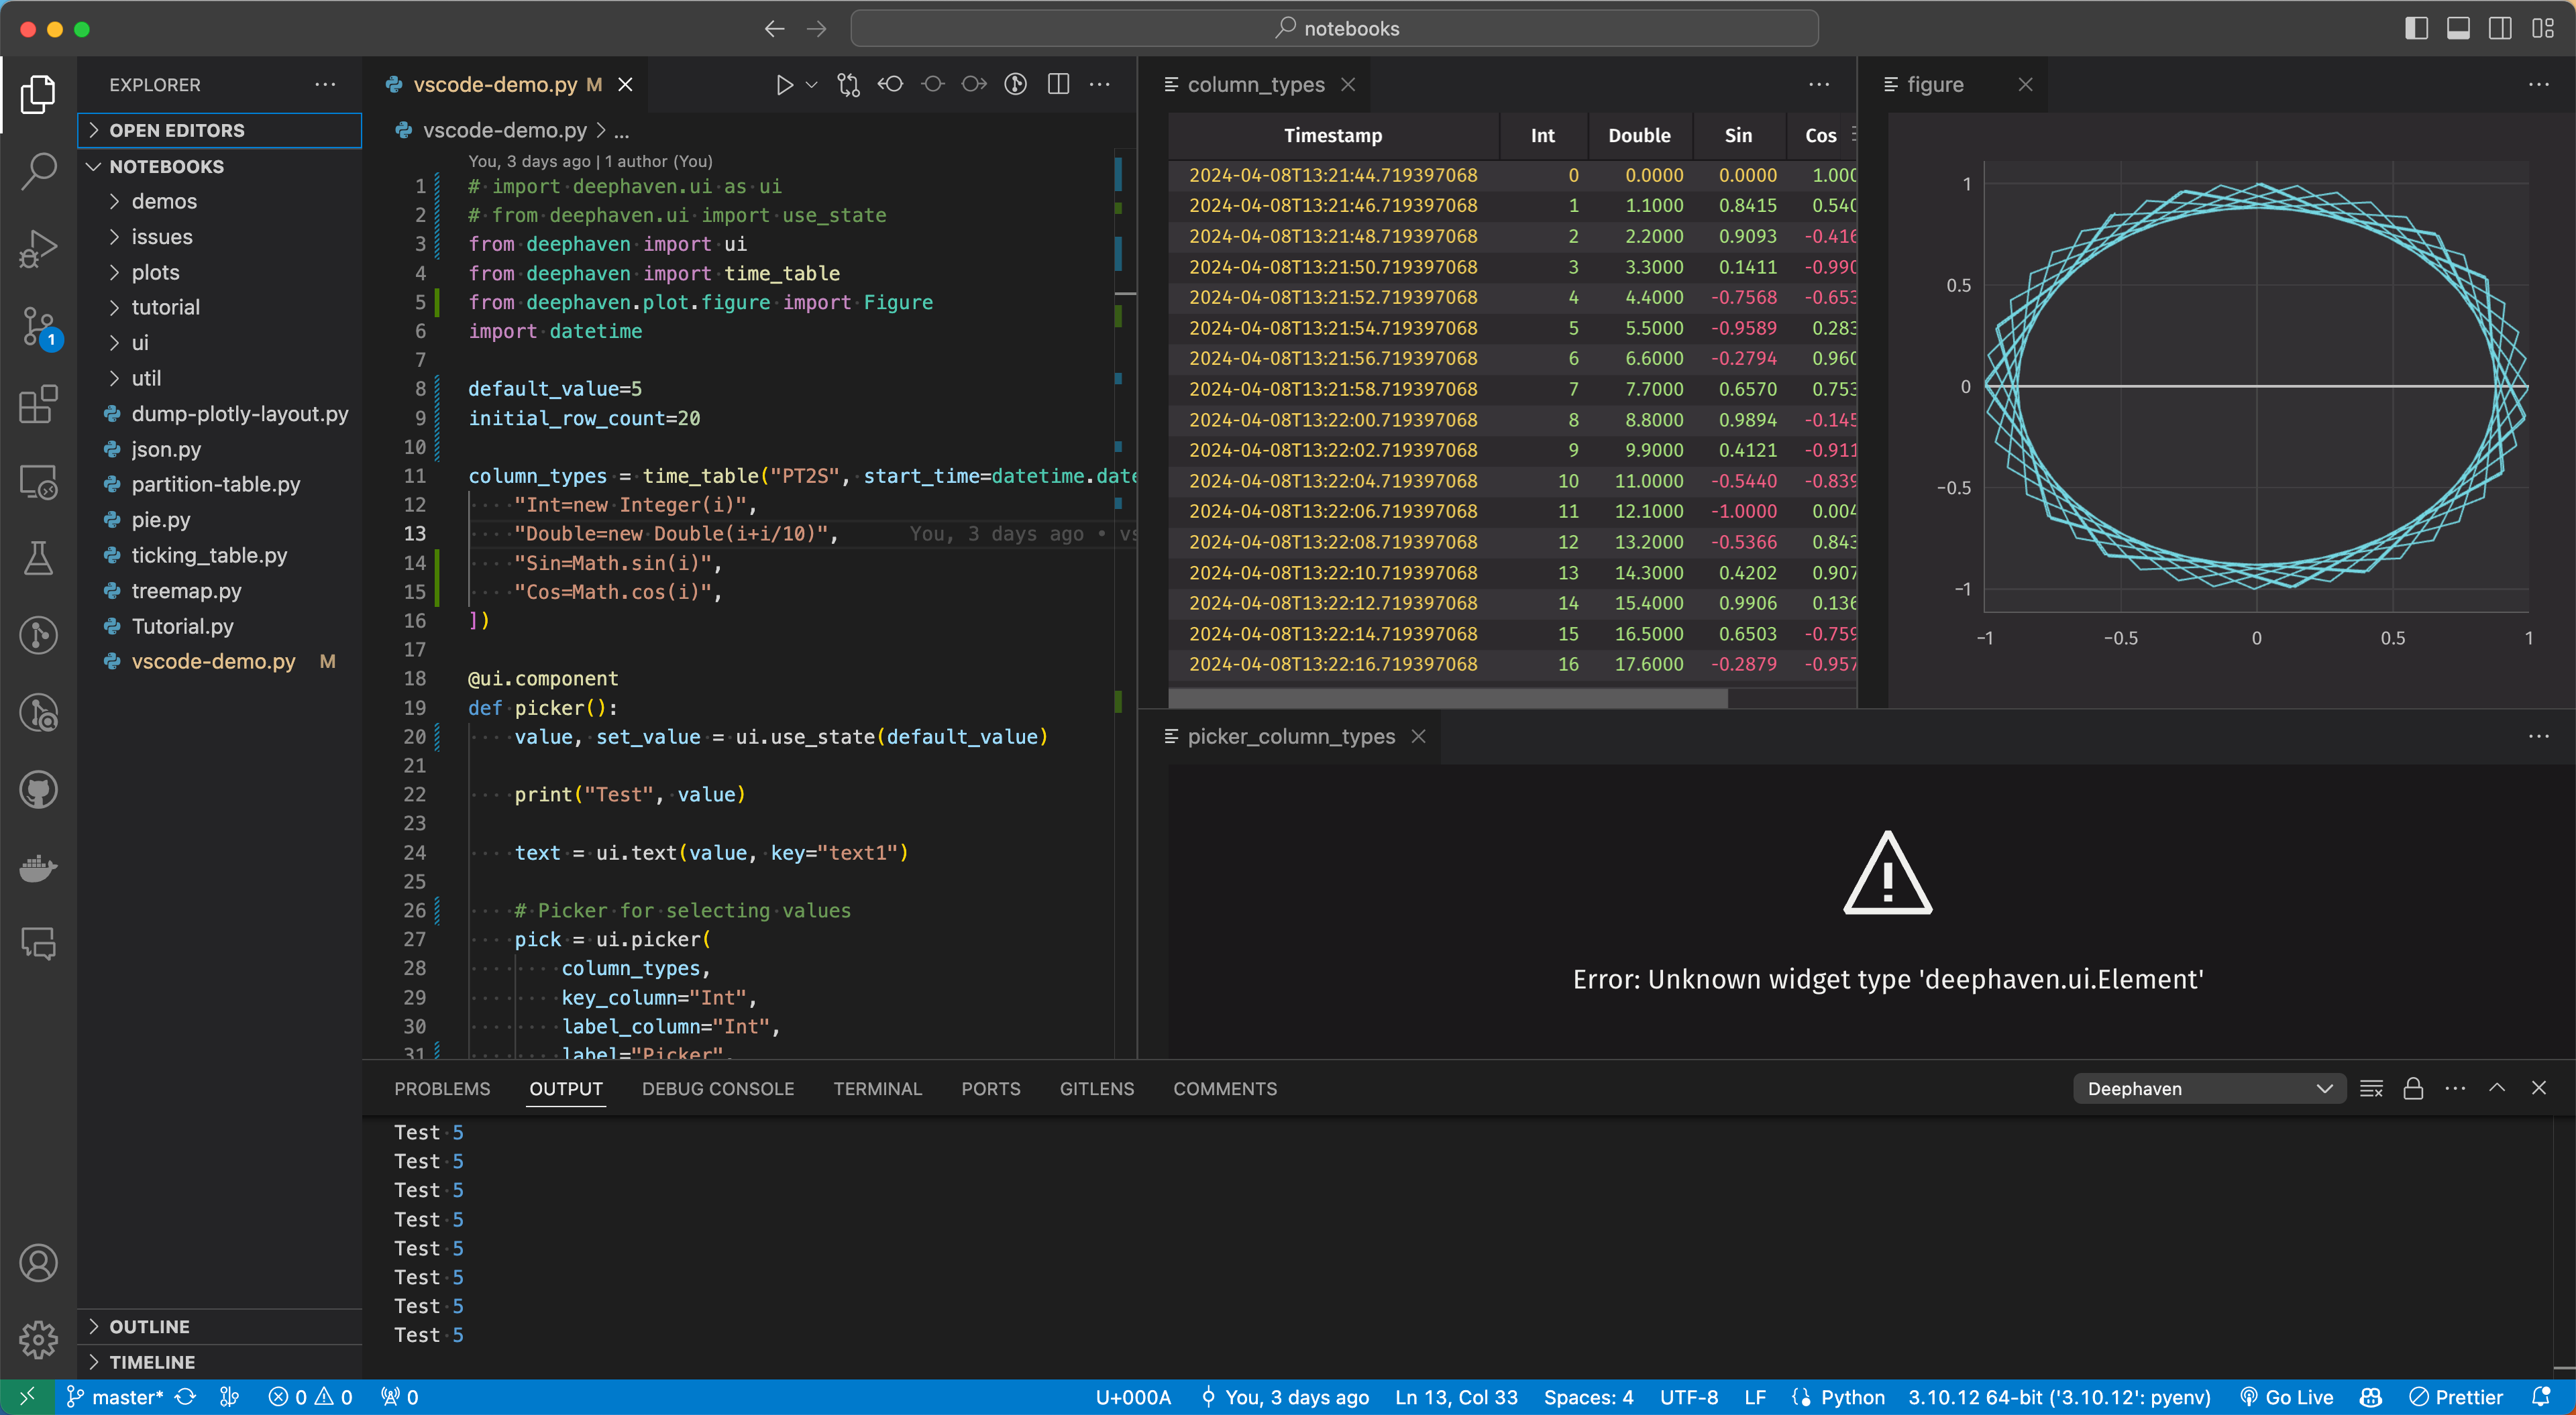Open the Extensions view icon
2576x1415 pixels.
tap(38, 404)
